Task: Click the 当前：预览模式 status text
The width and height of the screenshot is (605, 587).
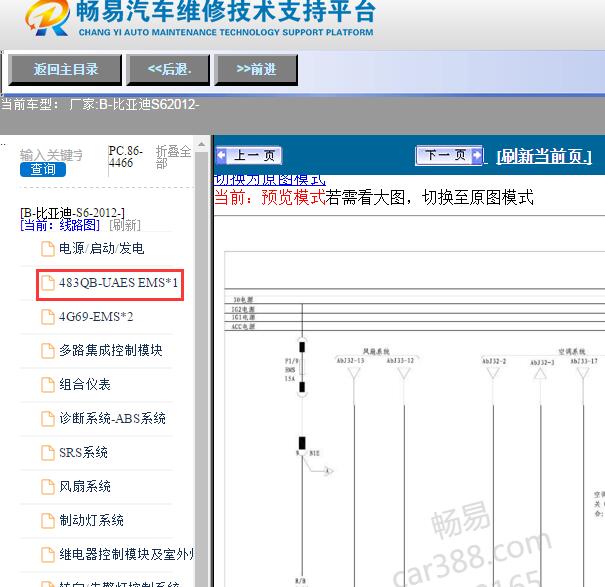Action: [270, 198]
